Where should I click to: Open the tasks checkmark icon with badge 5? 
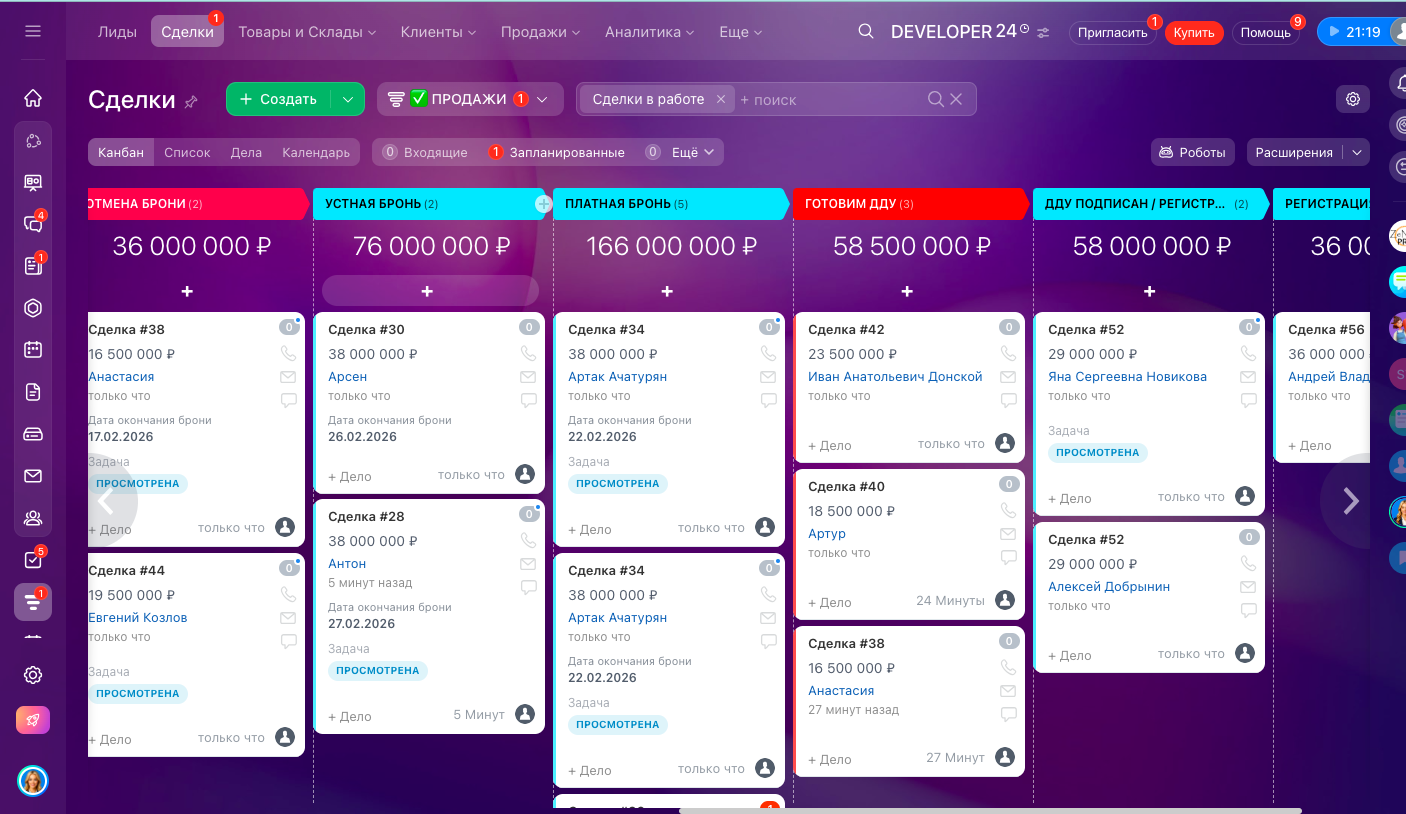click(33, 560)
